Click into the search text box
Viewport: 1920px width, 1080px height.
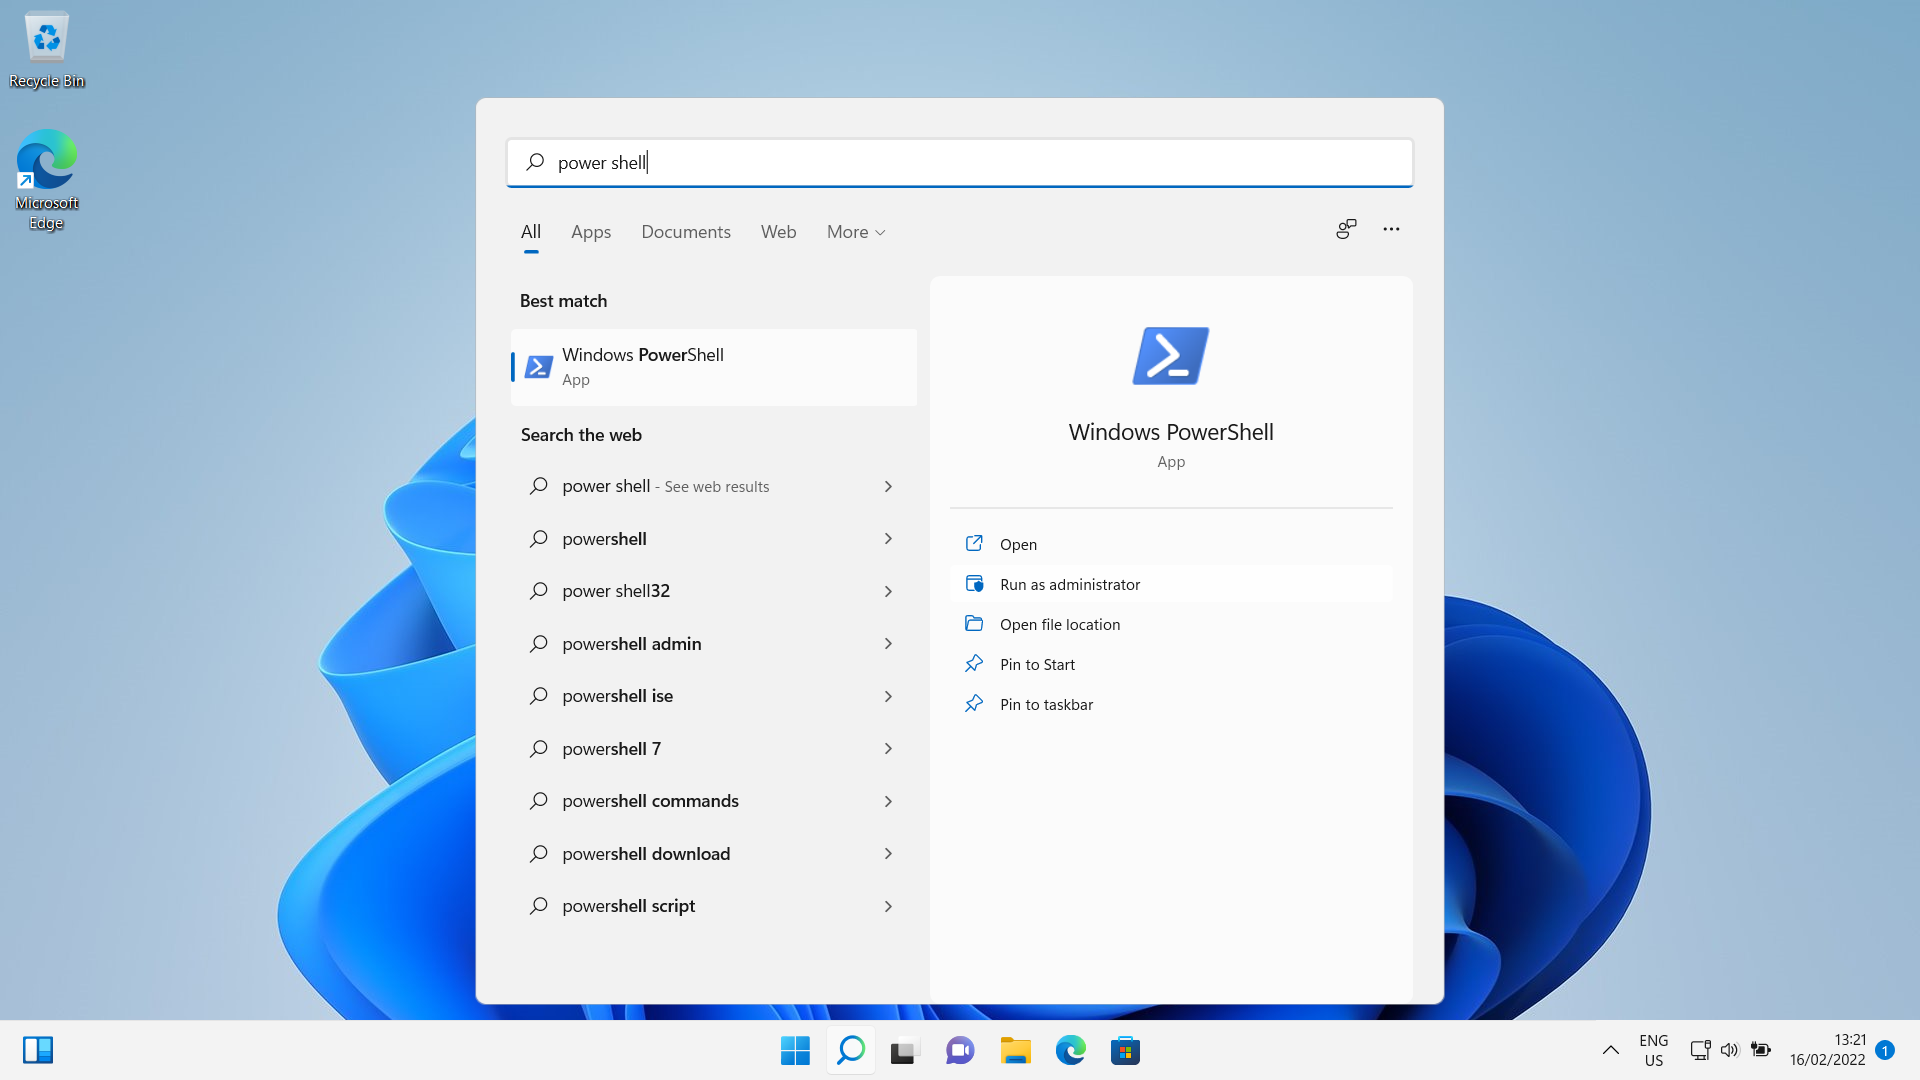coord(960,163)
